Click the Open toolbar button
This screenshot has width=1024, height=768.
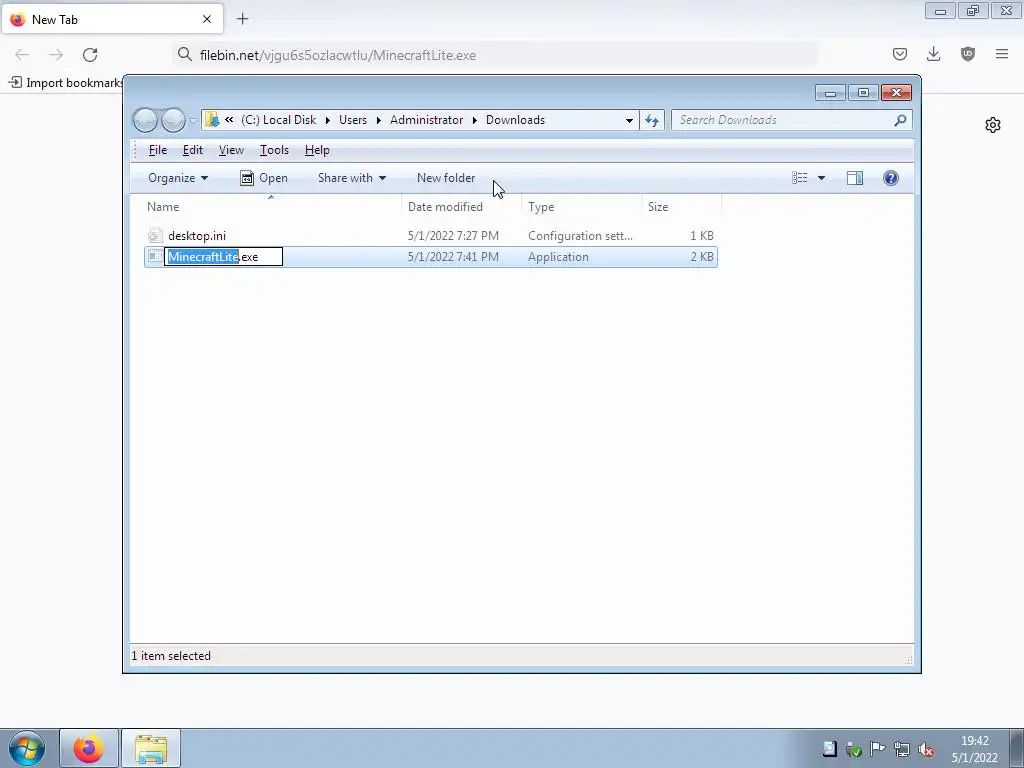264,178
